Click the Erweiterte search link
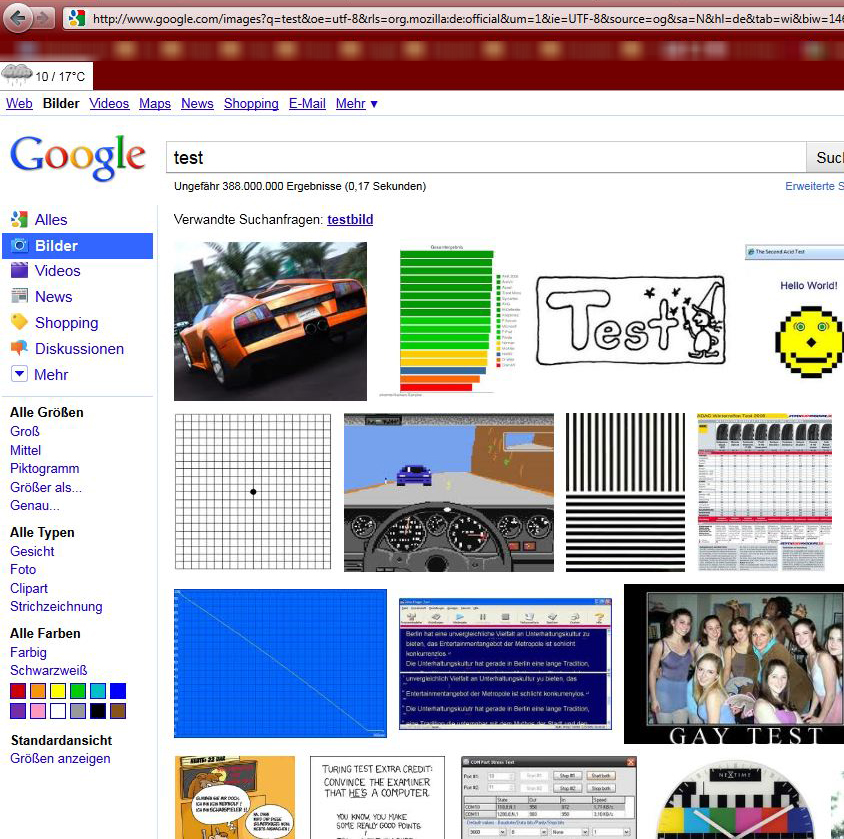 point(814,186)
